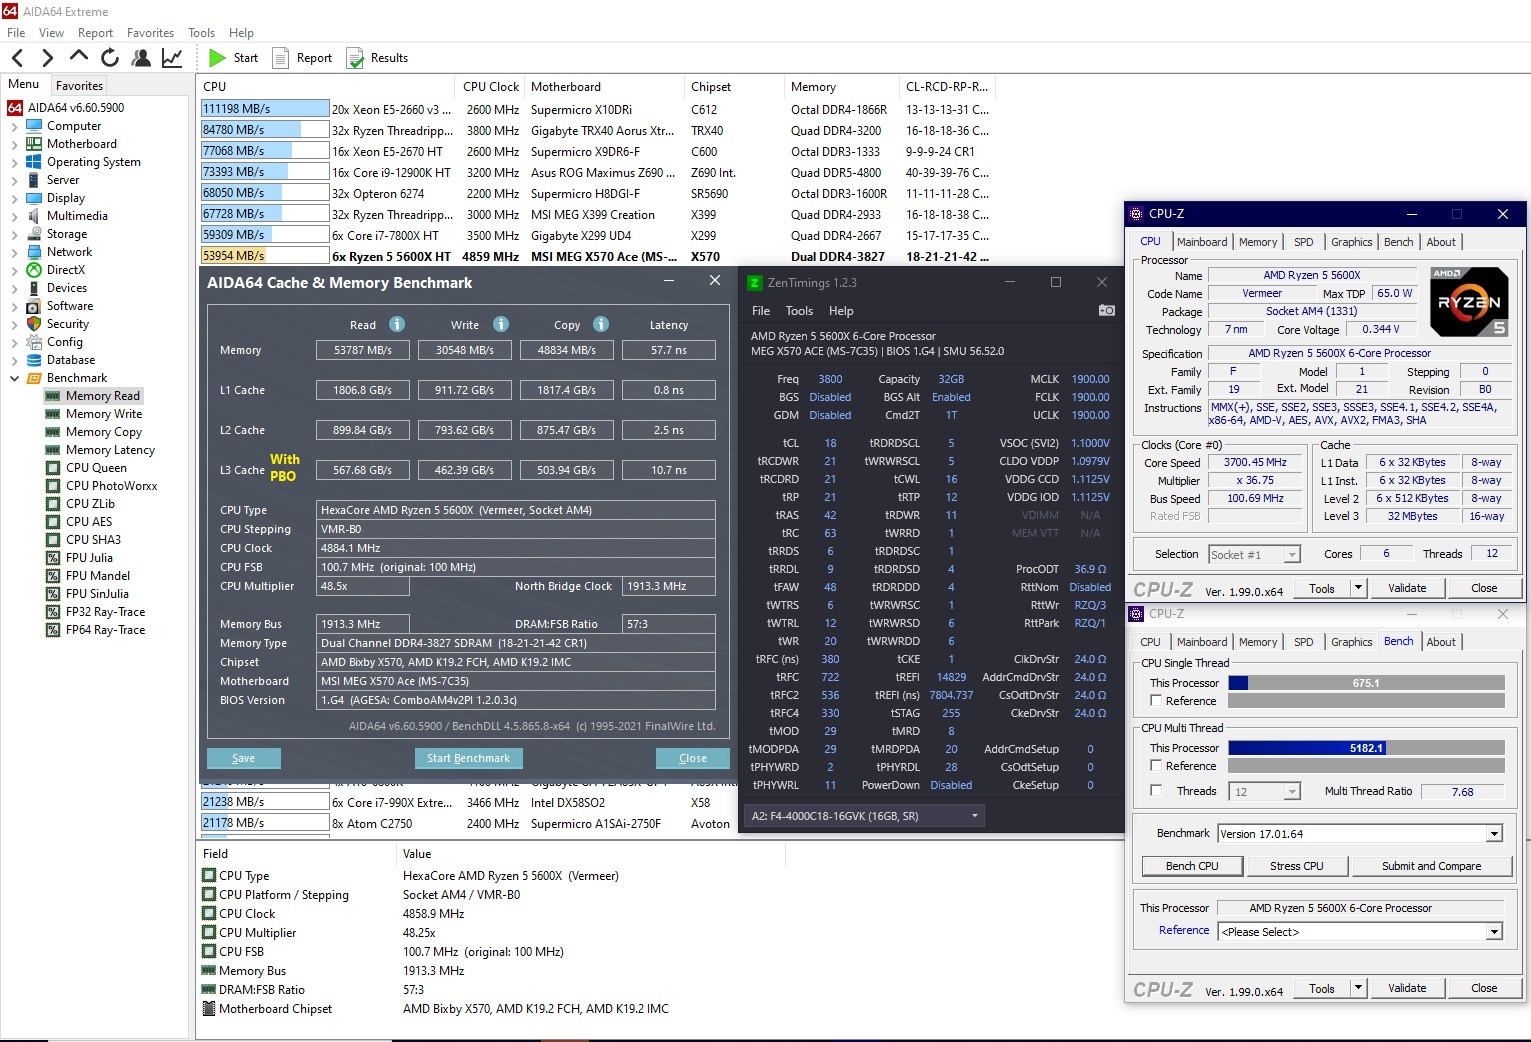Click Submit and Compare button

[x=1431, y=866]
